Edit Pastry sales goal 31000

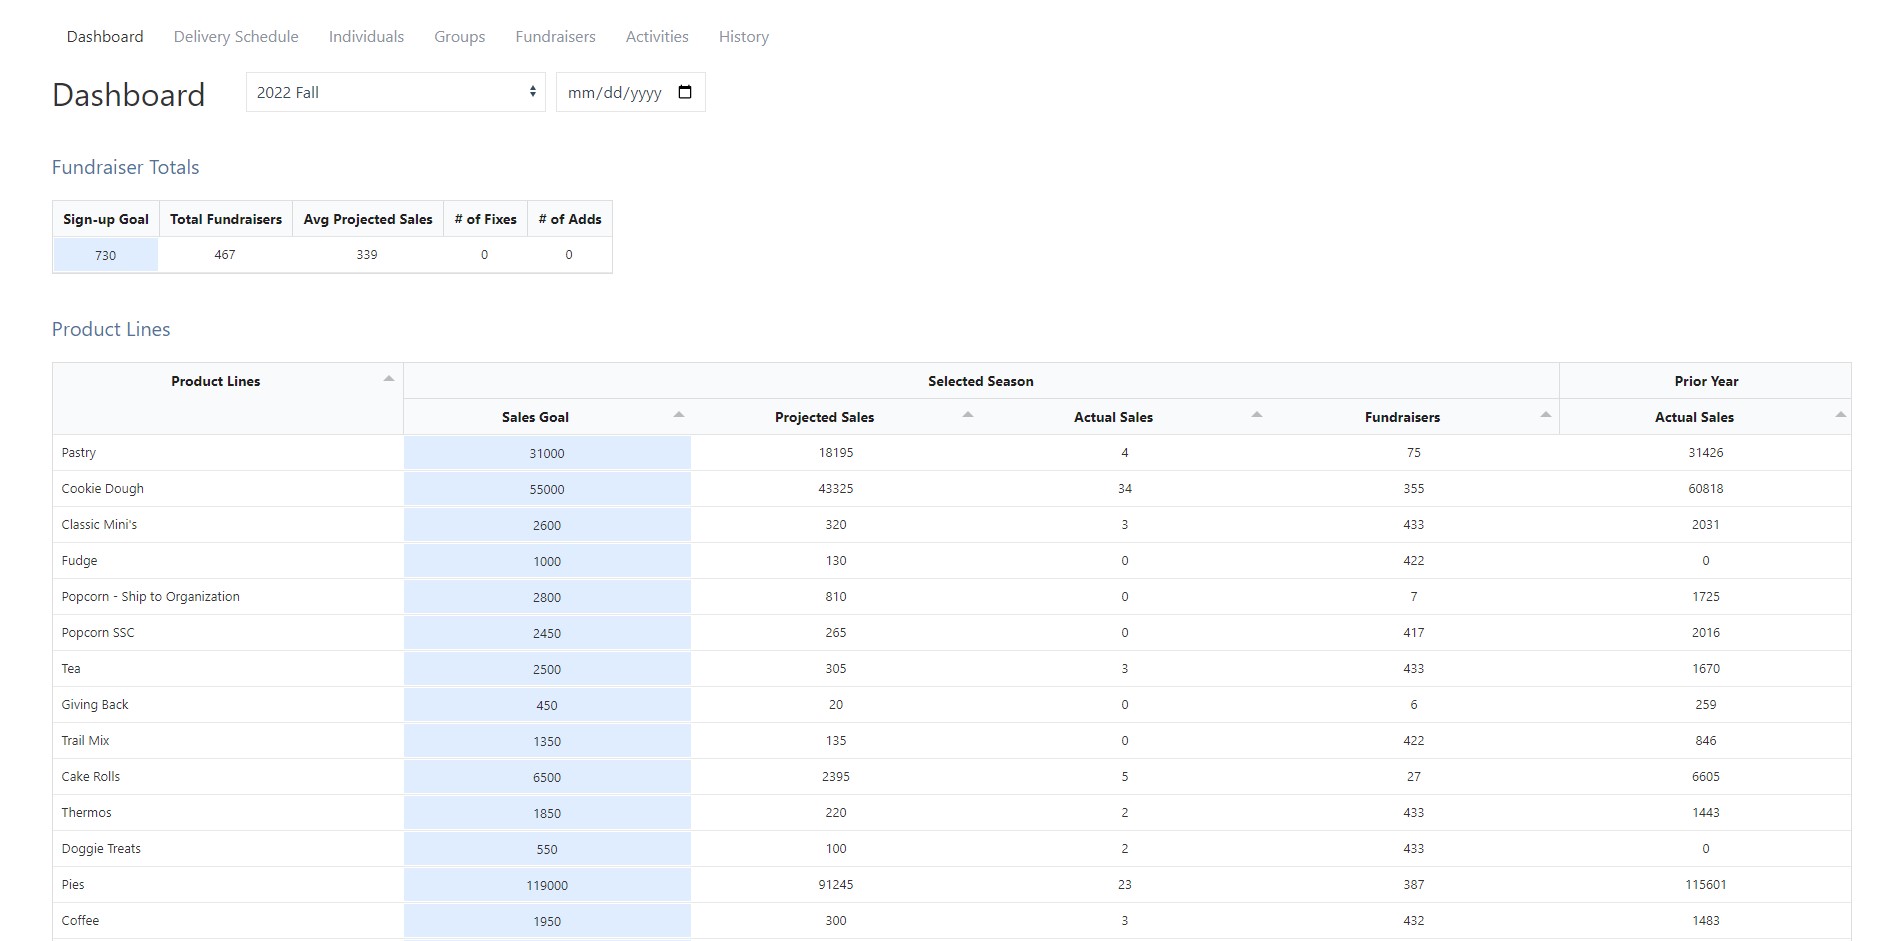[x=547, y=453]
